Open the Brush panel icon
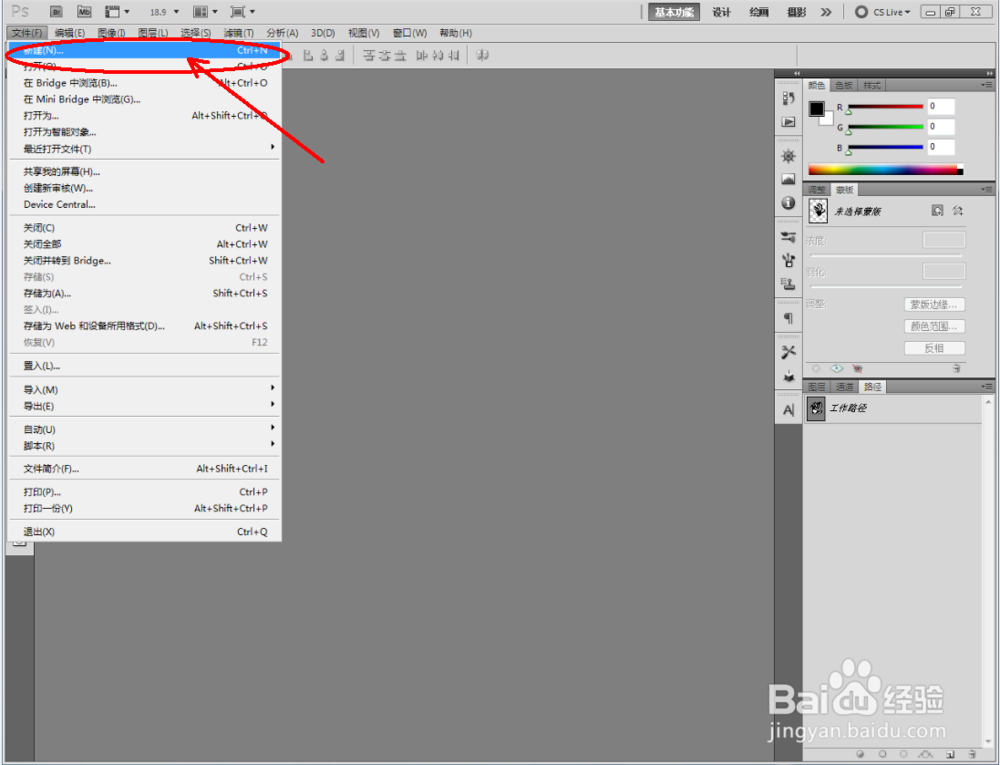 click(x=788, y=260)
